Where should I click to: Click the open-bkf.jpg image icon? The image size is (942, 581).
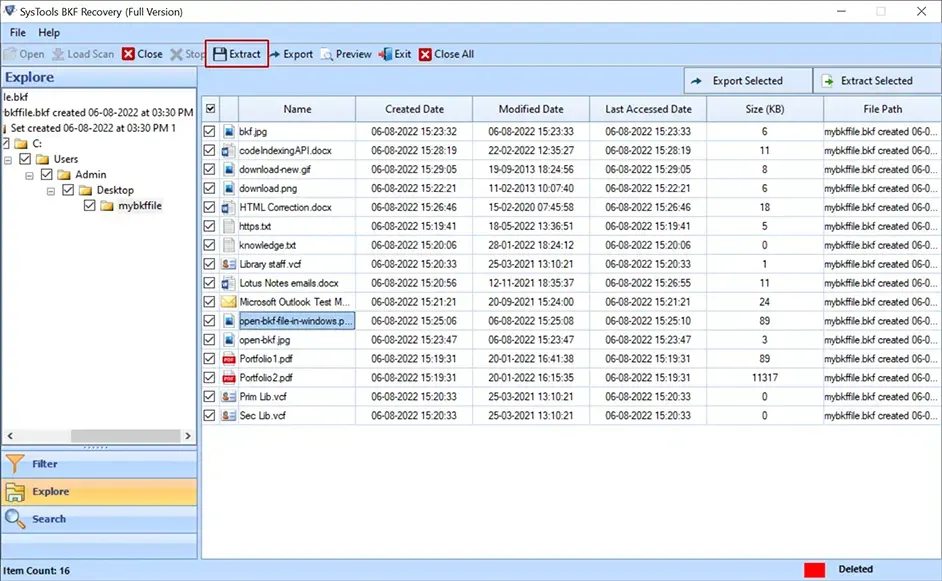click(229, 339)
